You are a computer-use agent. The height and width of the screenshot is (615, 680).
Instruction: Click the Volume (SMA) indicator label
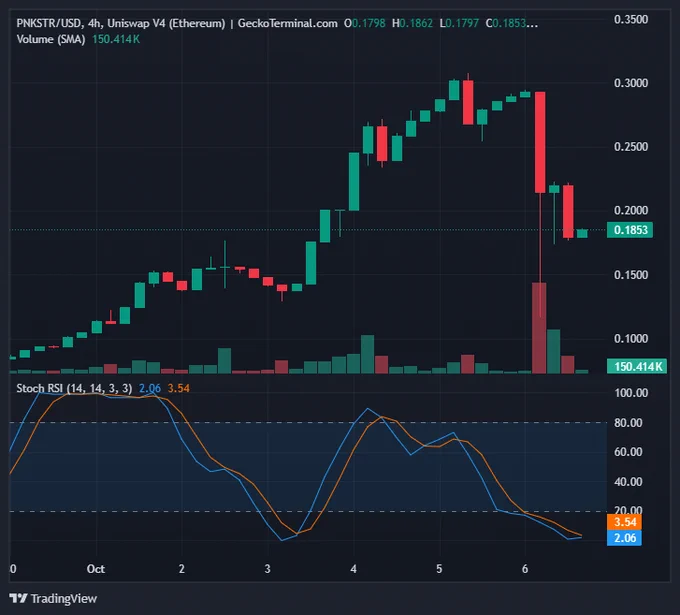pos(51,39)
